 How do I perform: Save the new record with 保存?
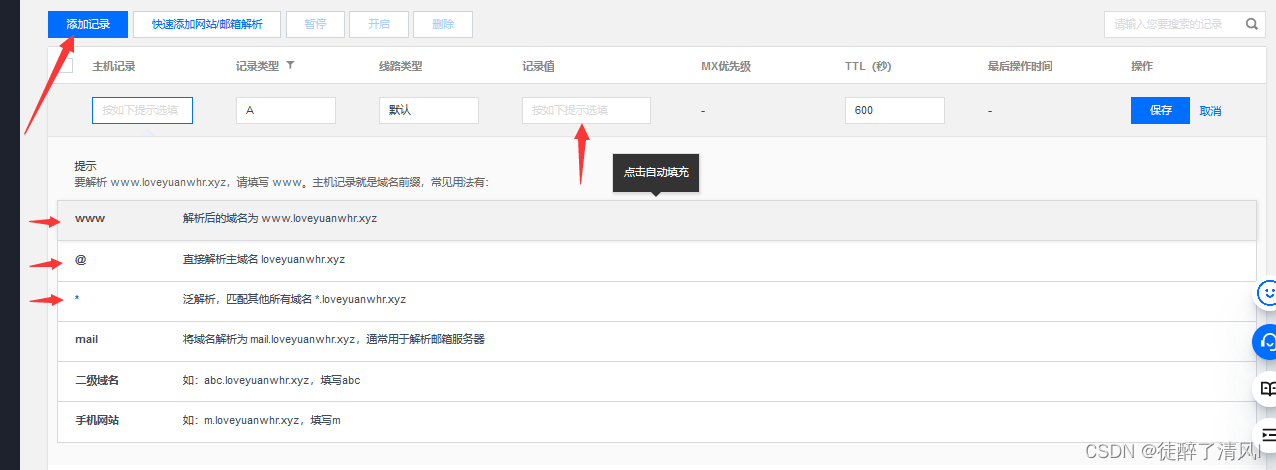(1160, 110)
